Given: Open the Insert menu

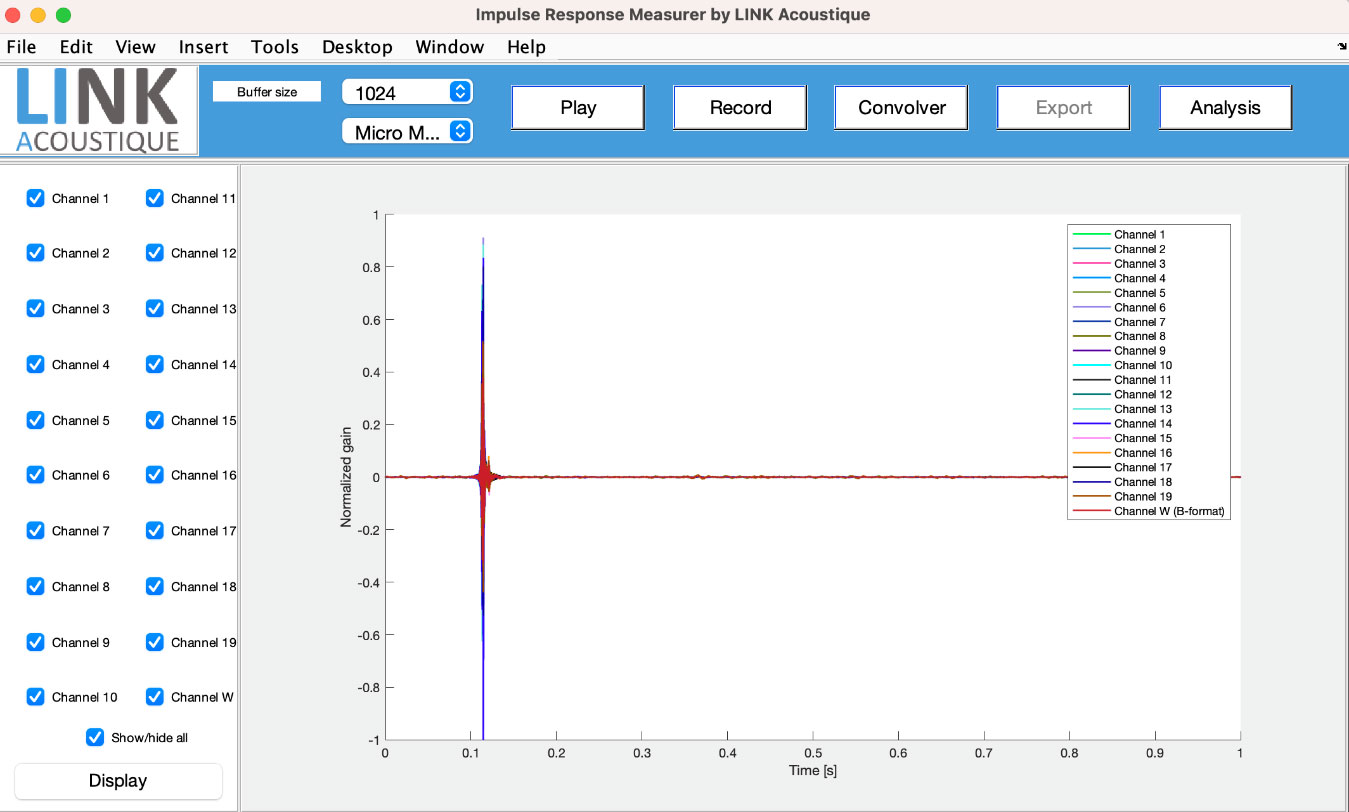Looking at the screenshot, I should [x=203, y=47].
